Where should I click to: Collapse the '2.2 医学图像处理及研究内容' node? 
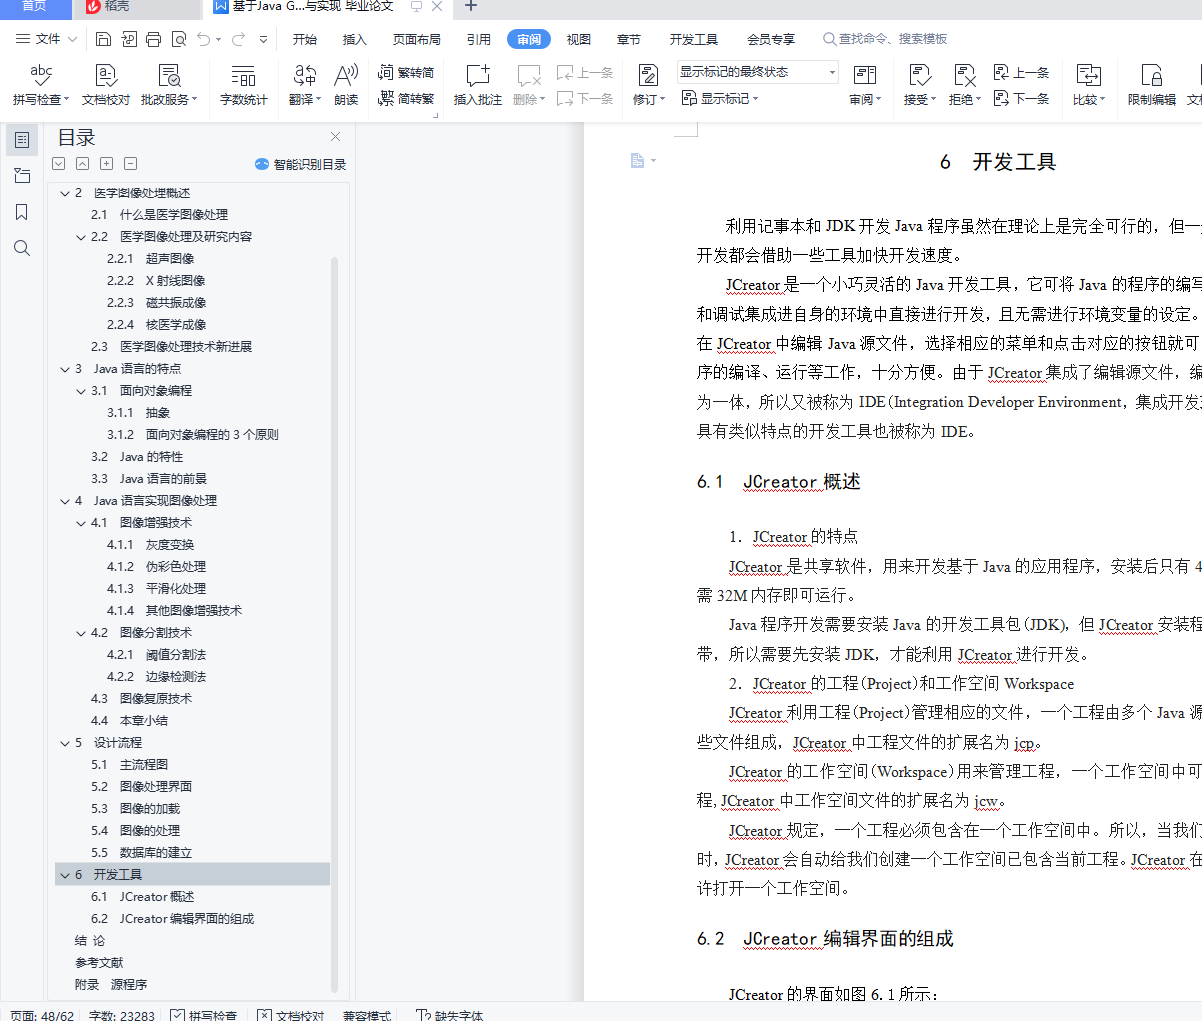pos(81,237)
